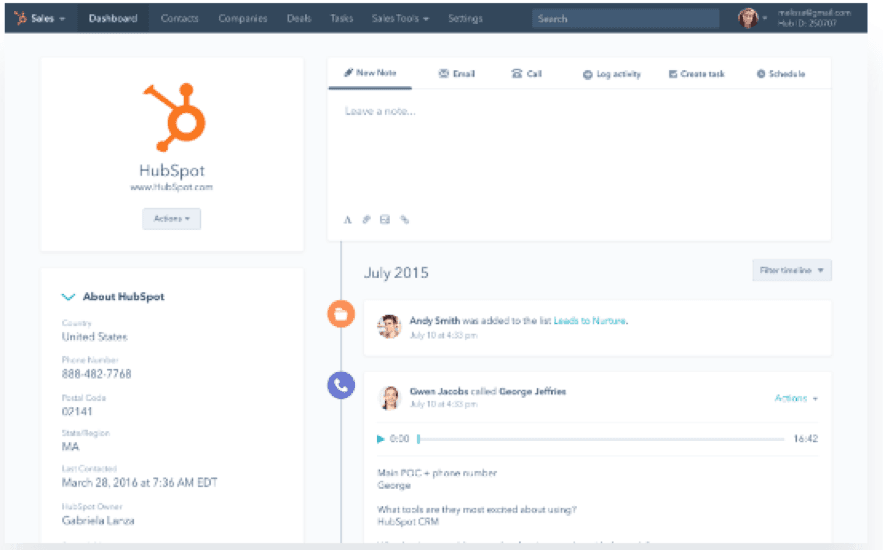The width and height of the screenshot is (883, 550).
Task: Click the purple phone call timeline icon
Action: point(341,385)
